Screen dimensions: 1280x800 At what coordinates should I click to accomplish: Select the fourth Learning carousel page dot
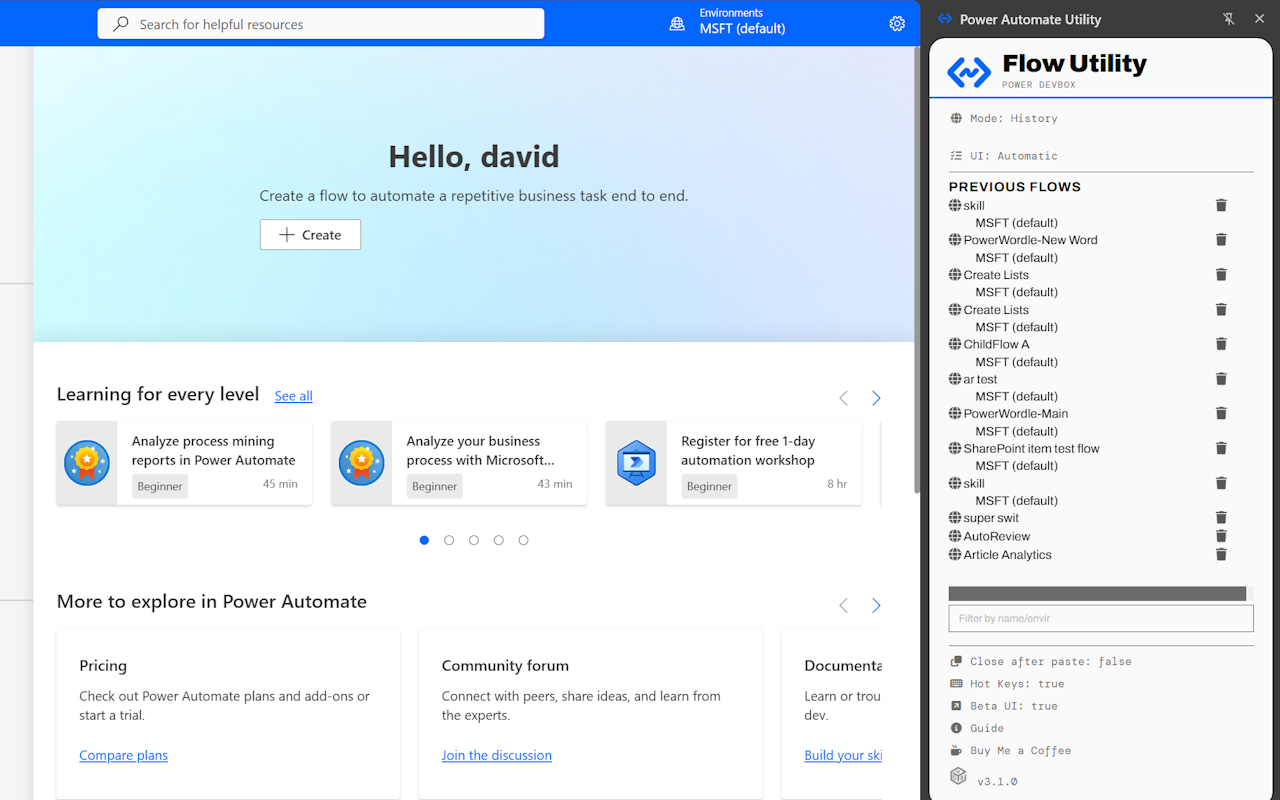point(499,540)
